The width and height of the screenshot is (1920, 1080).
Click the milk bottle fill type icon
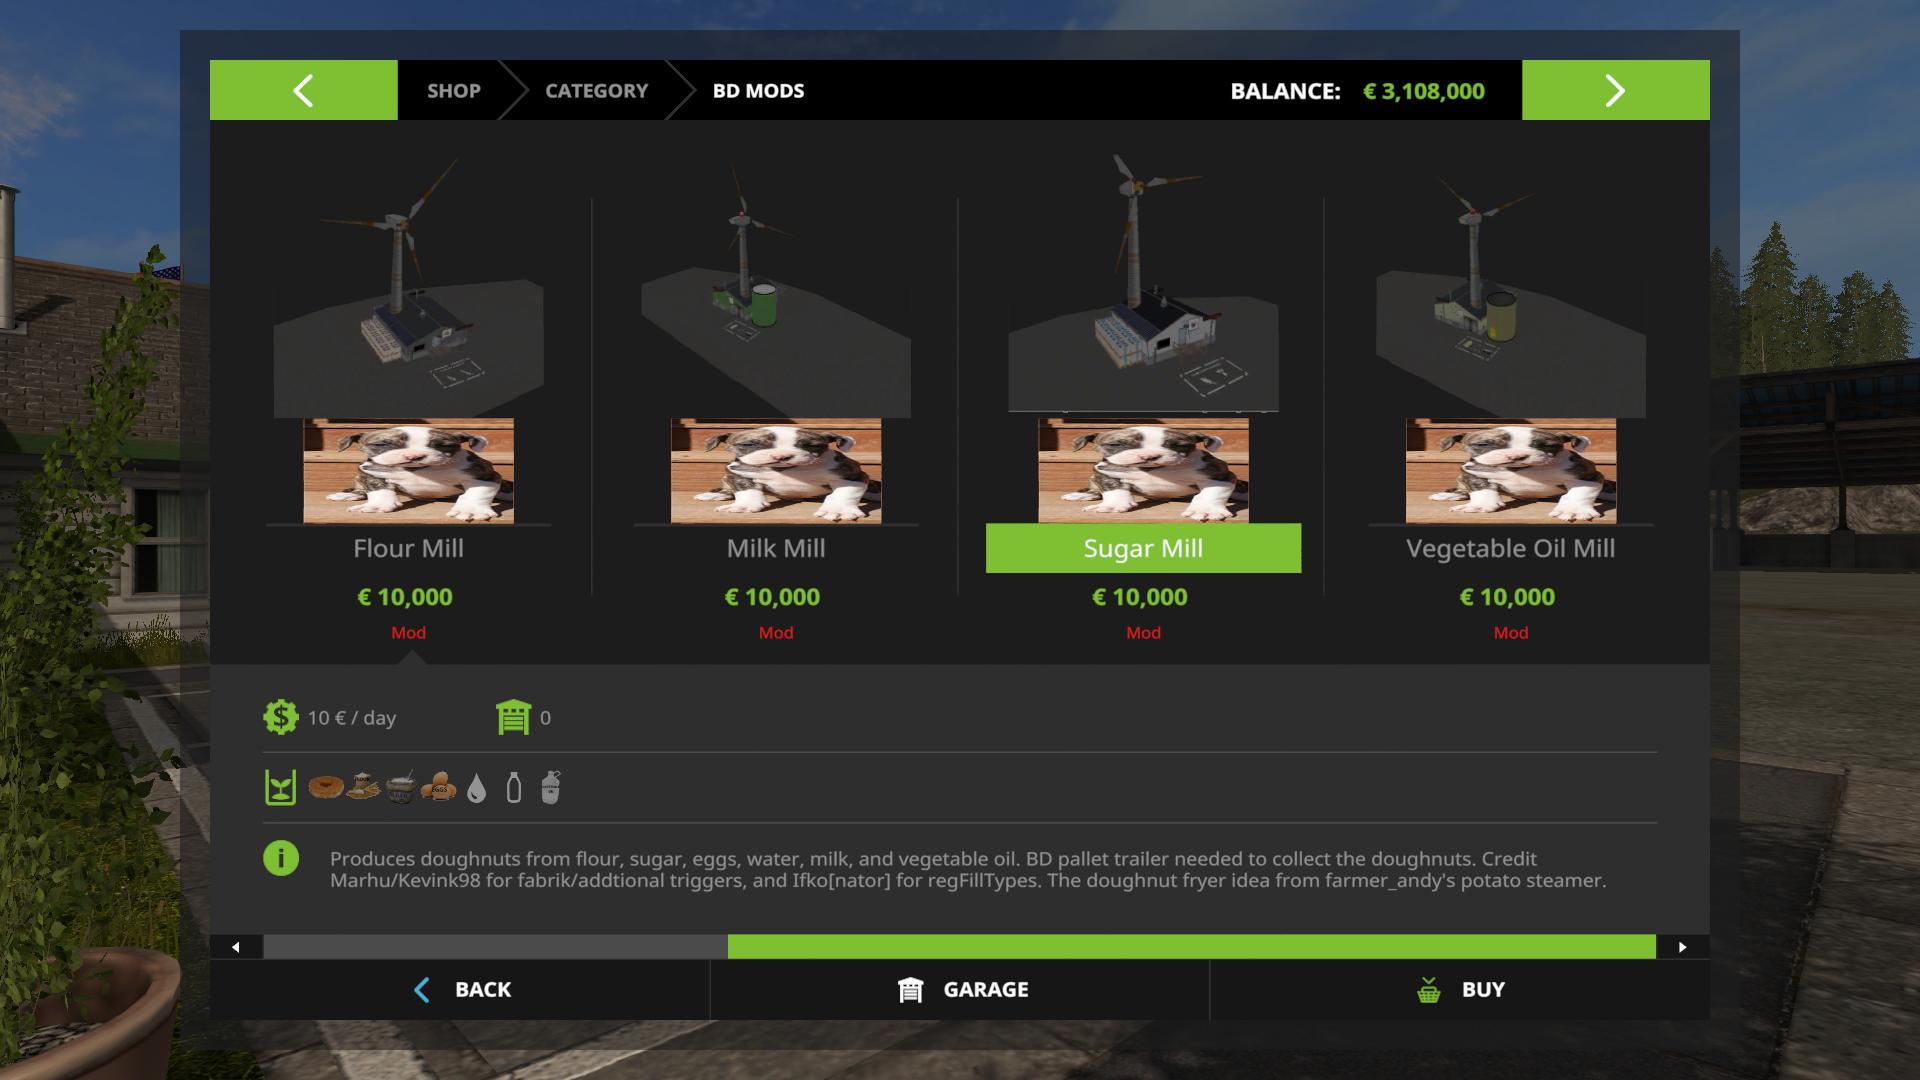(514, 788)
